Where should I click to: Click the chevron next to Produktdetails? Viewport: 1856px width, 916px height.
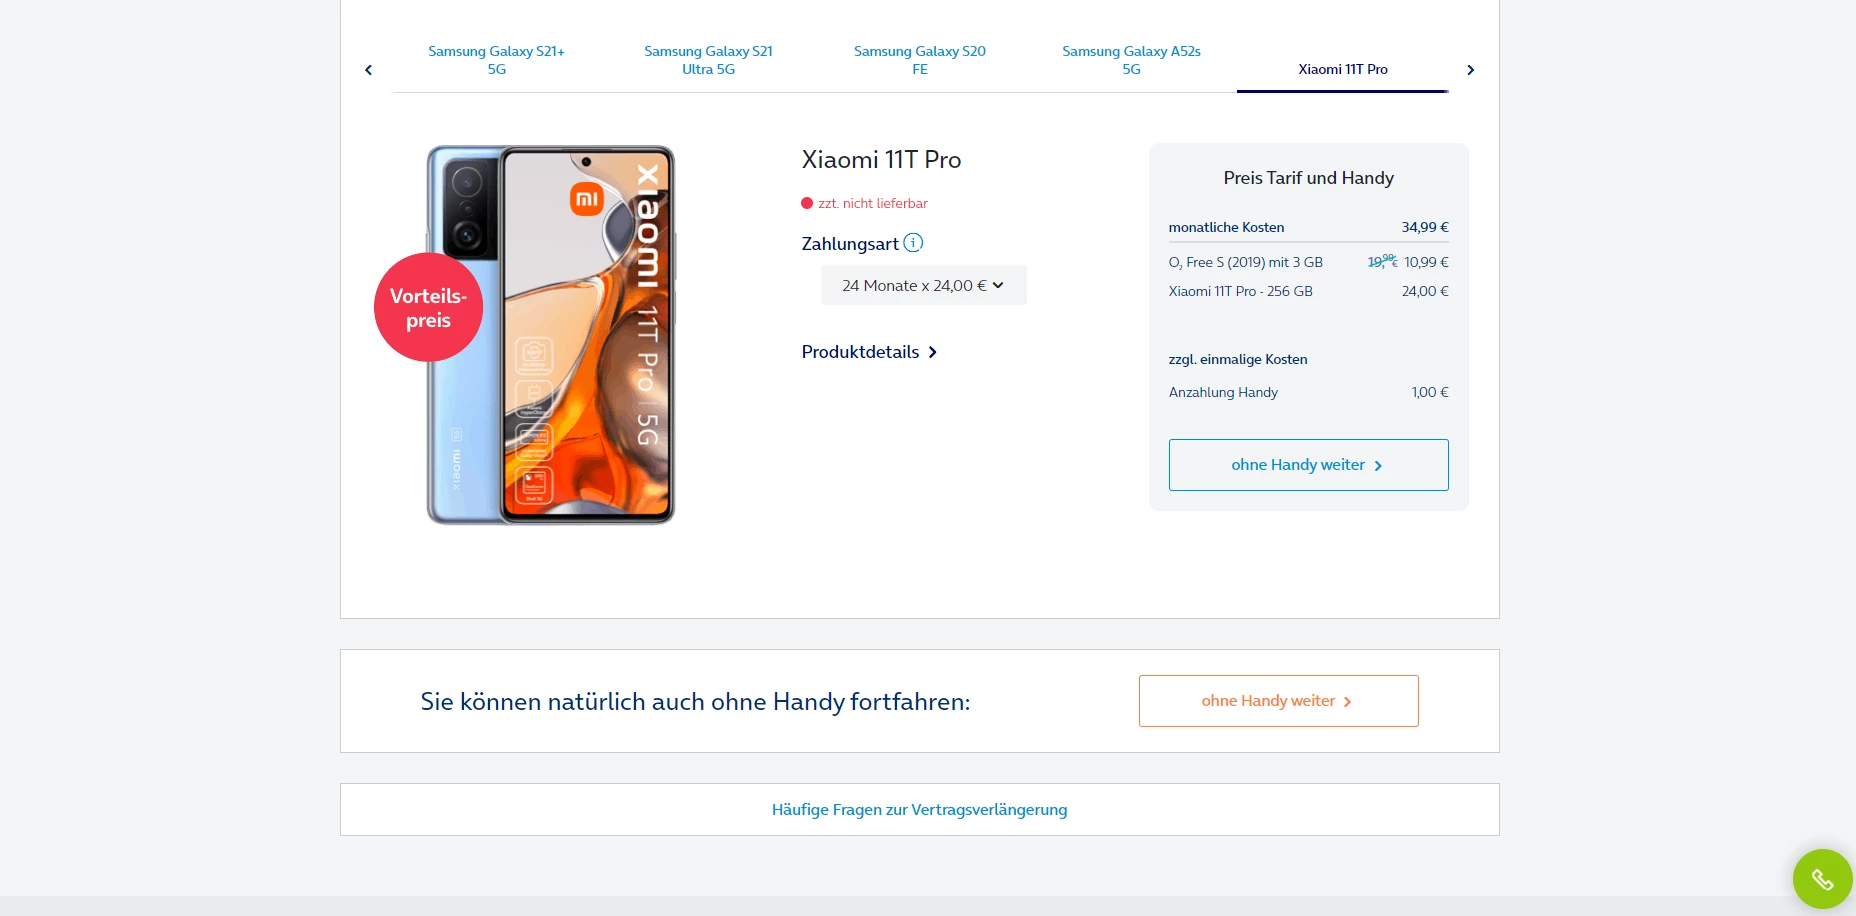click(x=932, y=352)
